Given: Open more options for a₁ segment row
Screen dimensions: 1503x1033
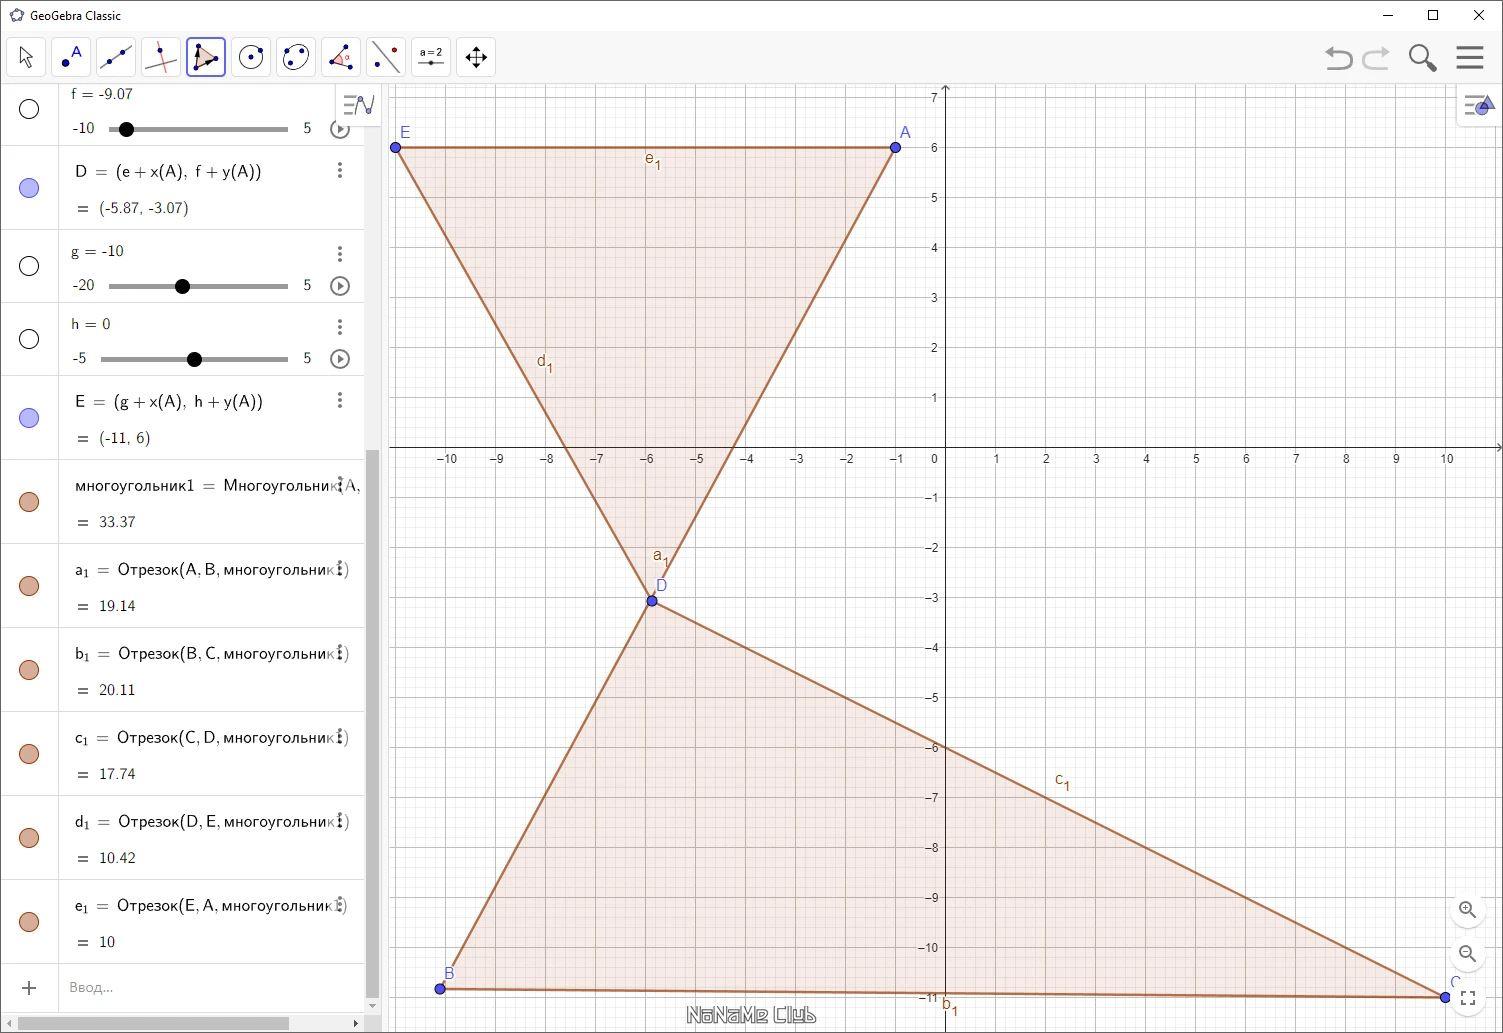Looking at the screenshot, I should coord(340,569).
